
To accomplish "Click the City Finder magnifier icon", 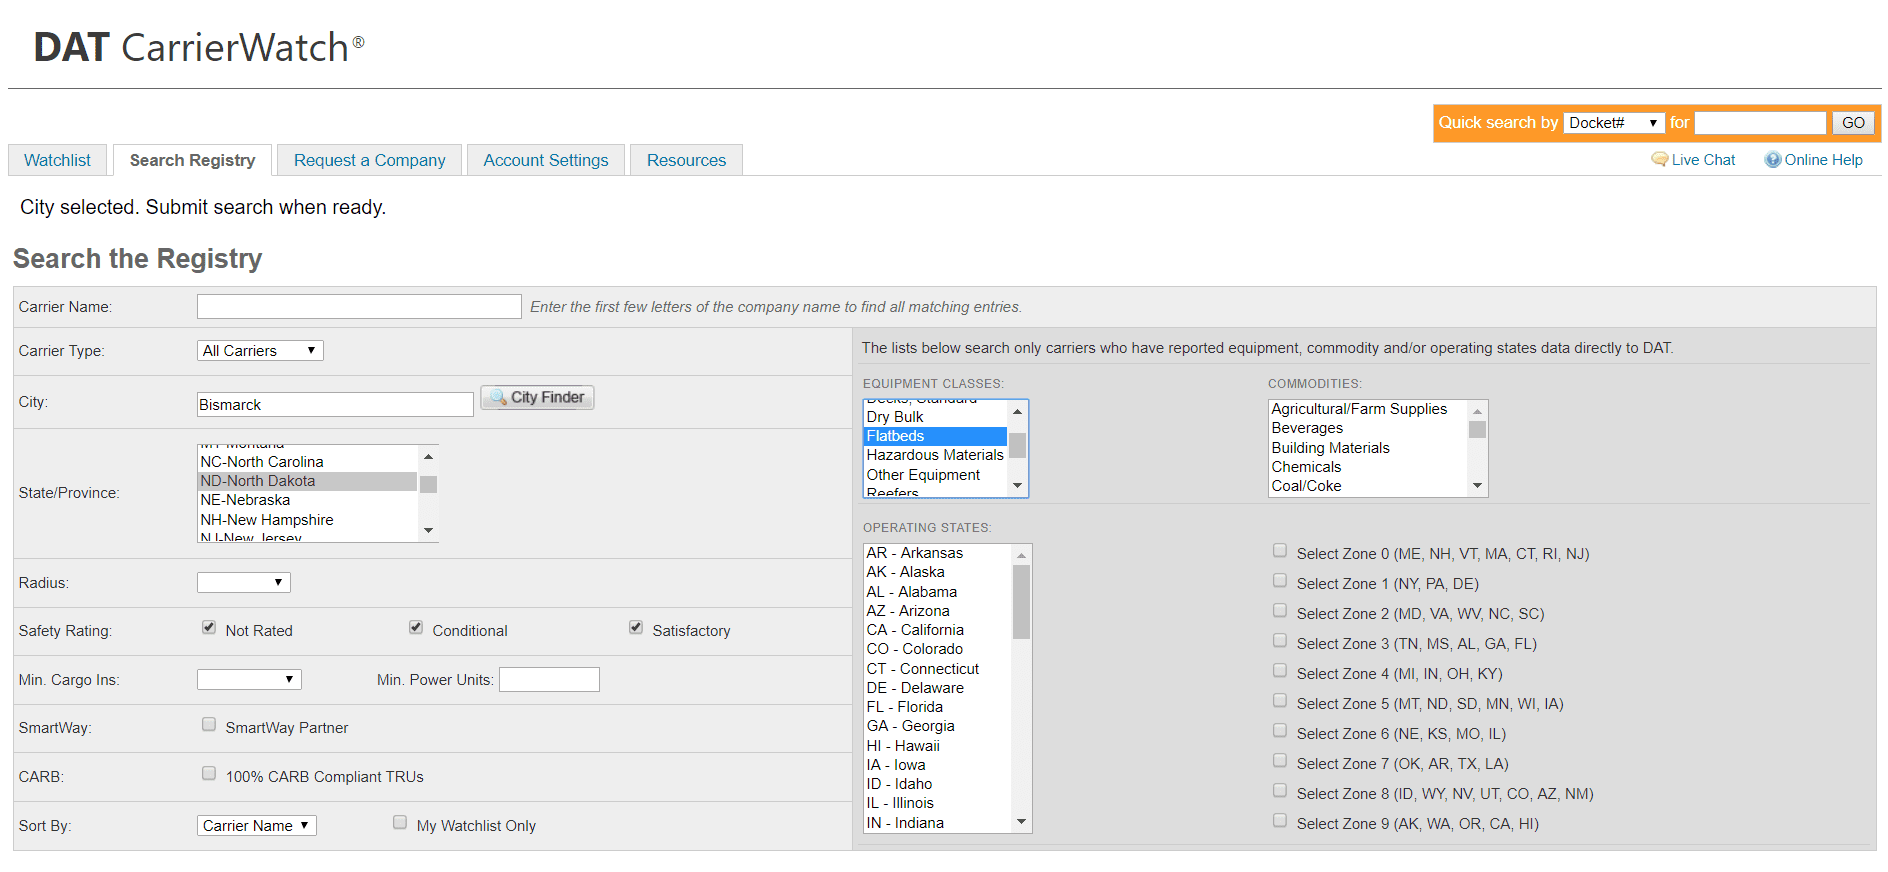I will click(x=498, y=397).
